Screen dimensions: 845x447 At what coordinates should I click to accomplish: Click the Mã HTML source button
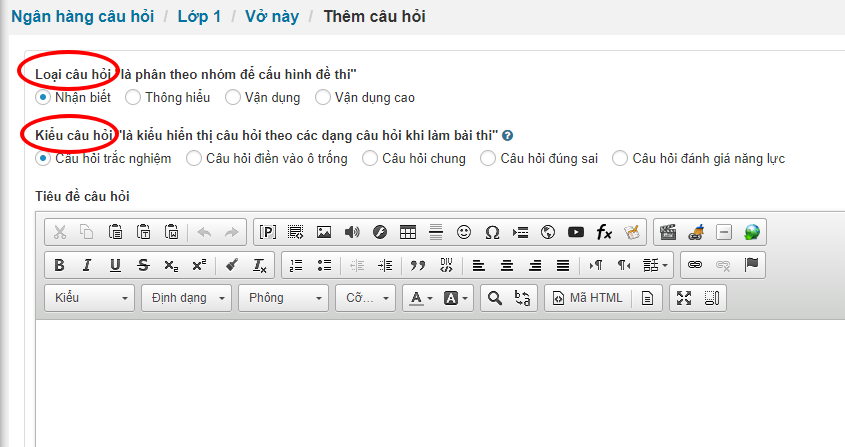coord(587,298)
